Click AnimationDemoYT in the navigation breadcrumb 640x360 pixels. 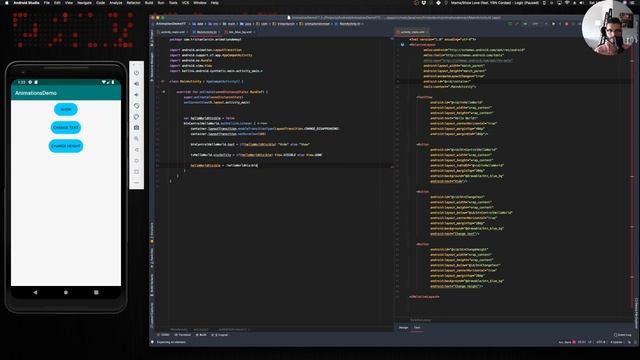coord(171,24)
